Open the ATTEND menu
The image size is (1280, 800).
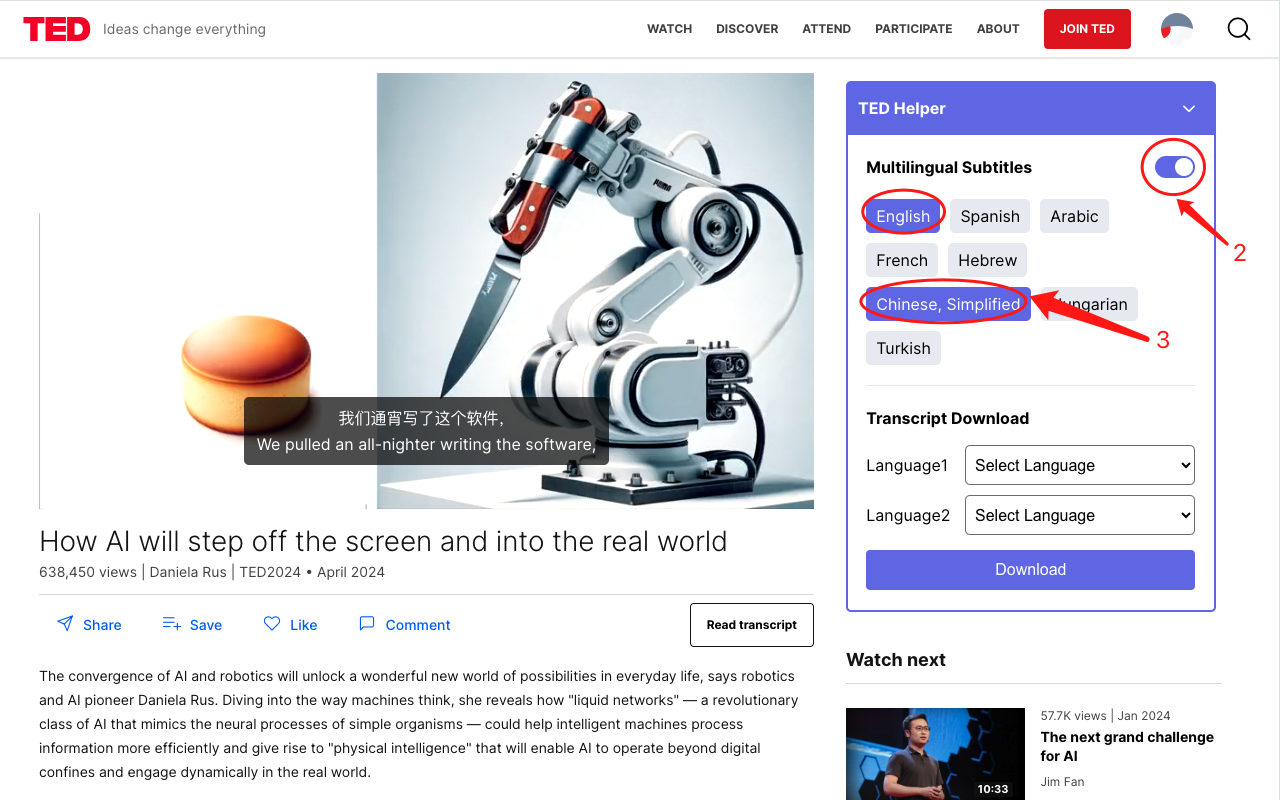[826, 29]
